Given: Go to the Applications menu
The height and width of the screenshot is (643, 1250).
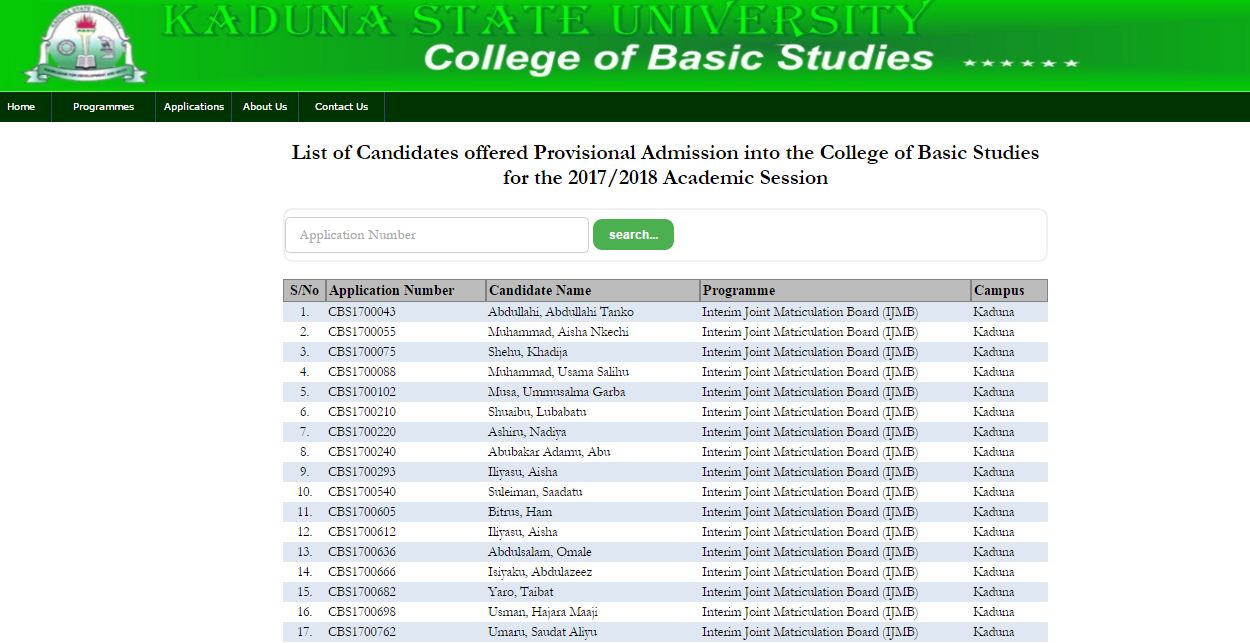Looking at the screenshot, I should coord(194,107).
